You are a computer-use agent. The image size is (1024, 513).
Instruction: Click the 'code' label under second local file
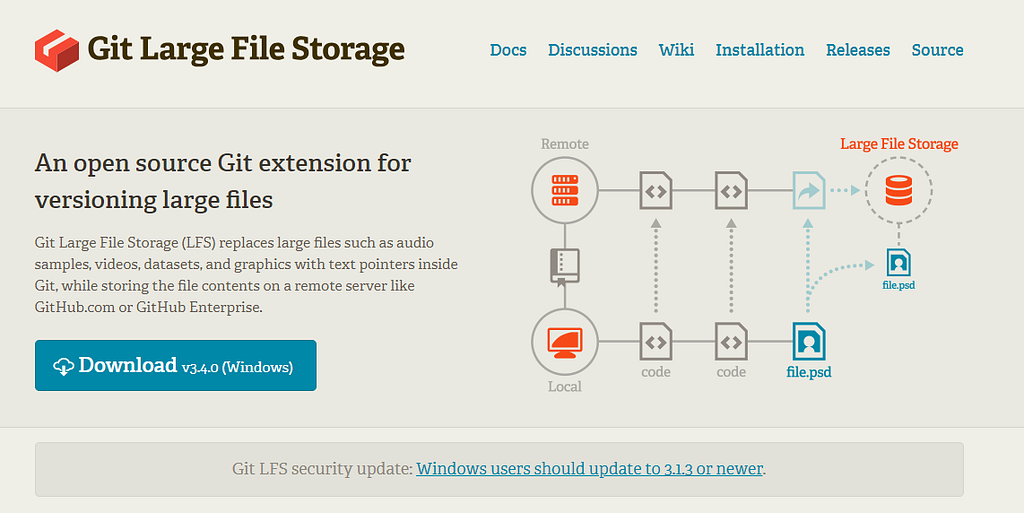731,372
